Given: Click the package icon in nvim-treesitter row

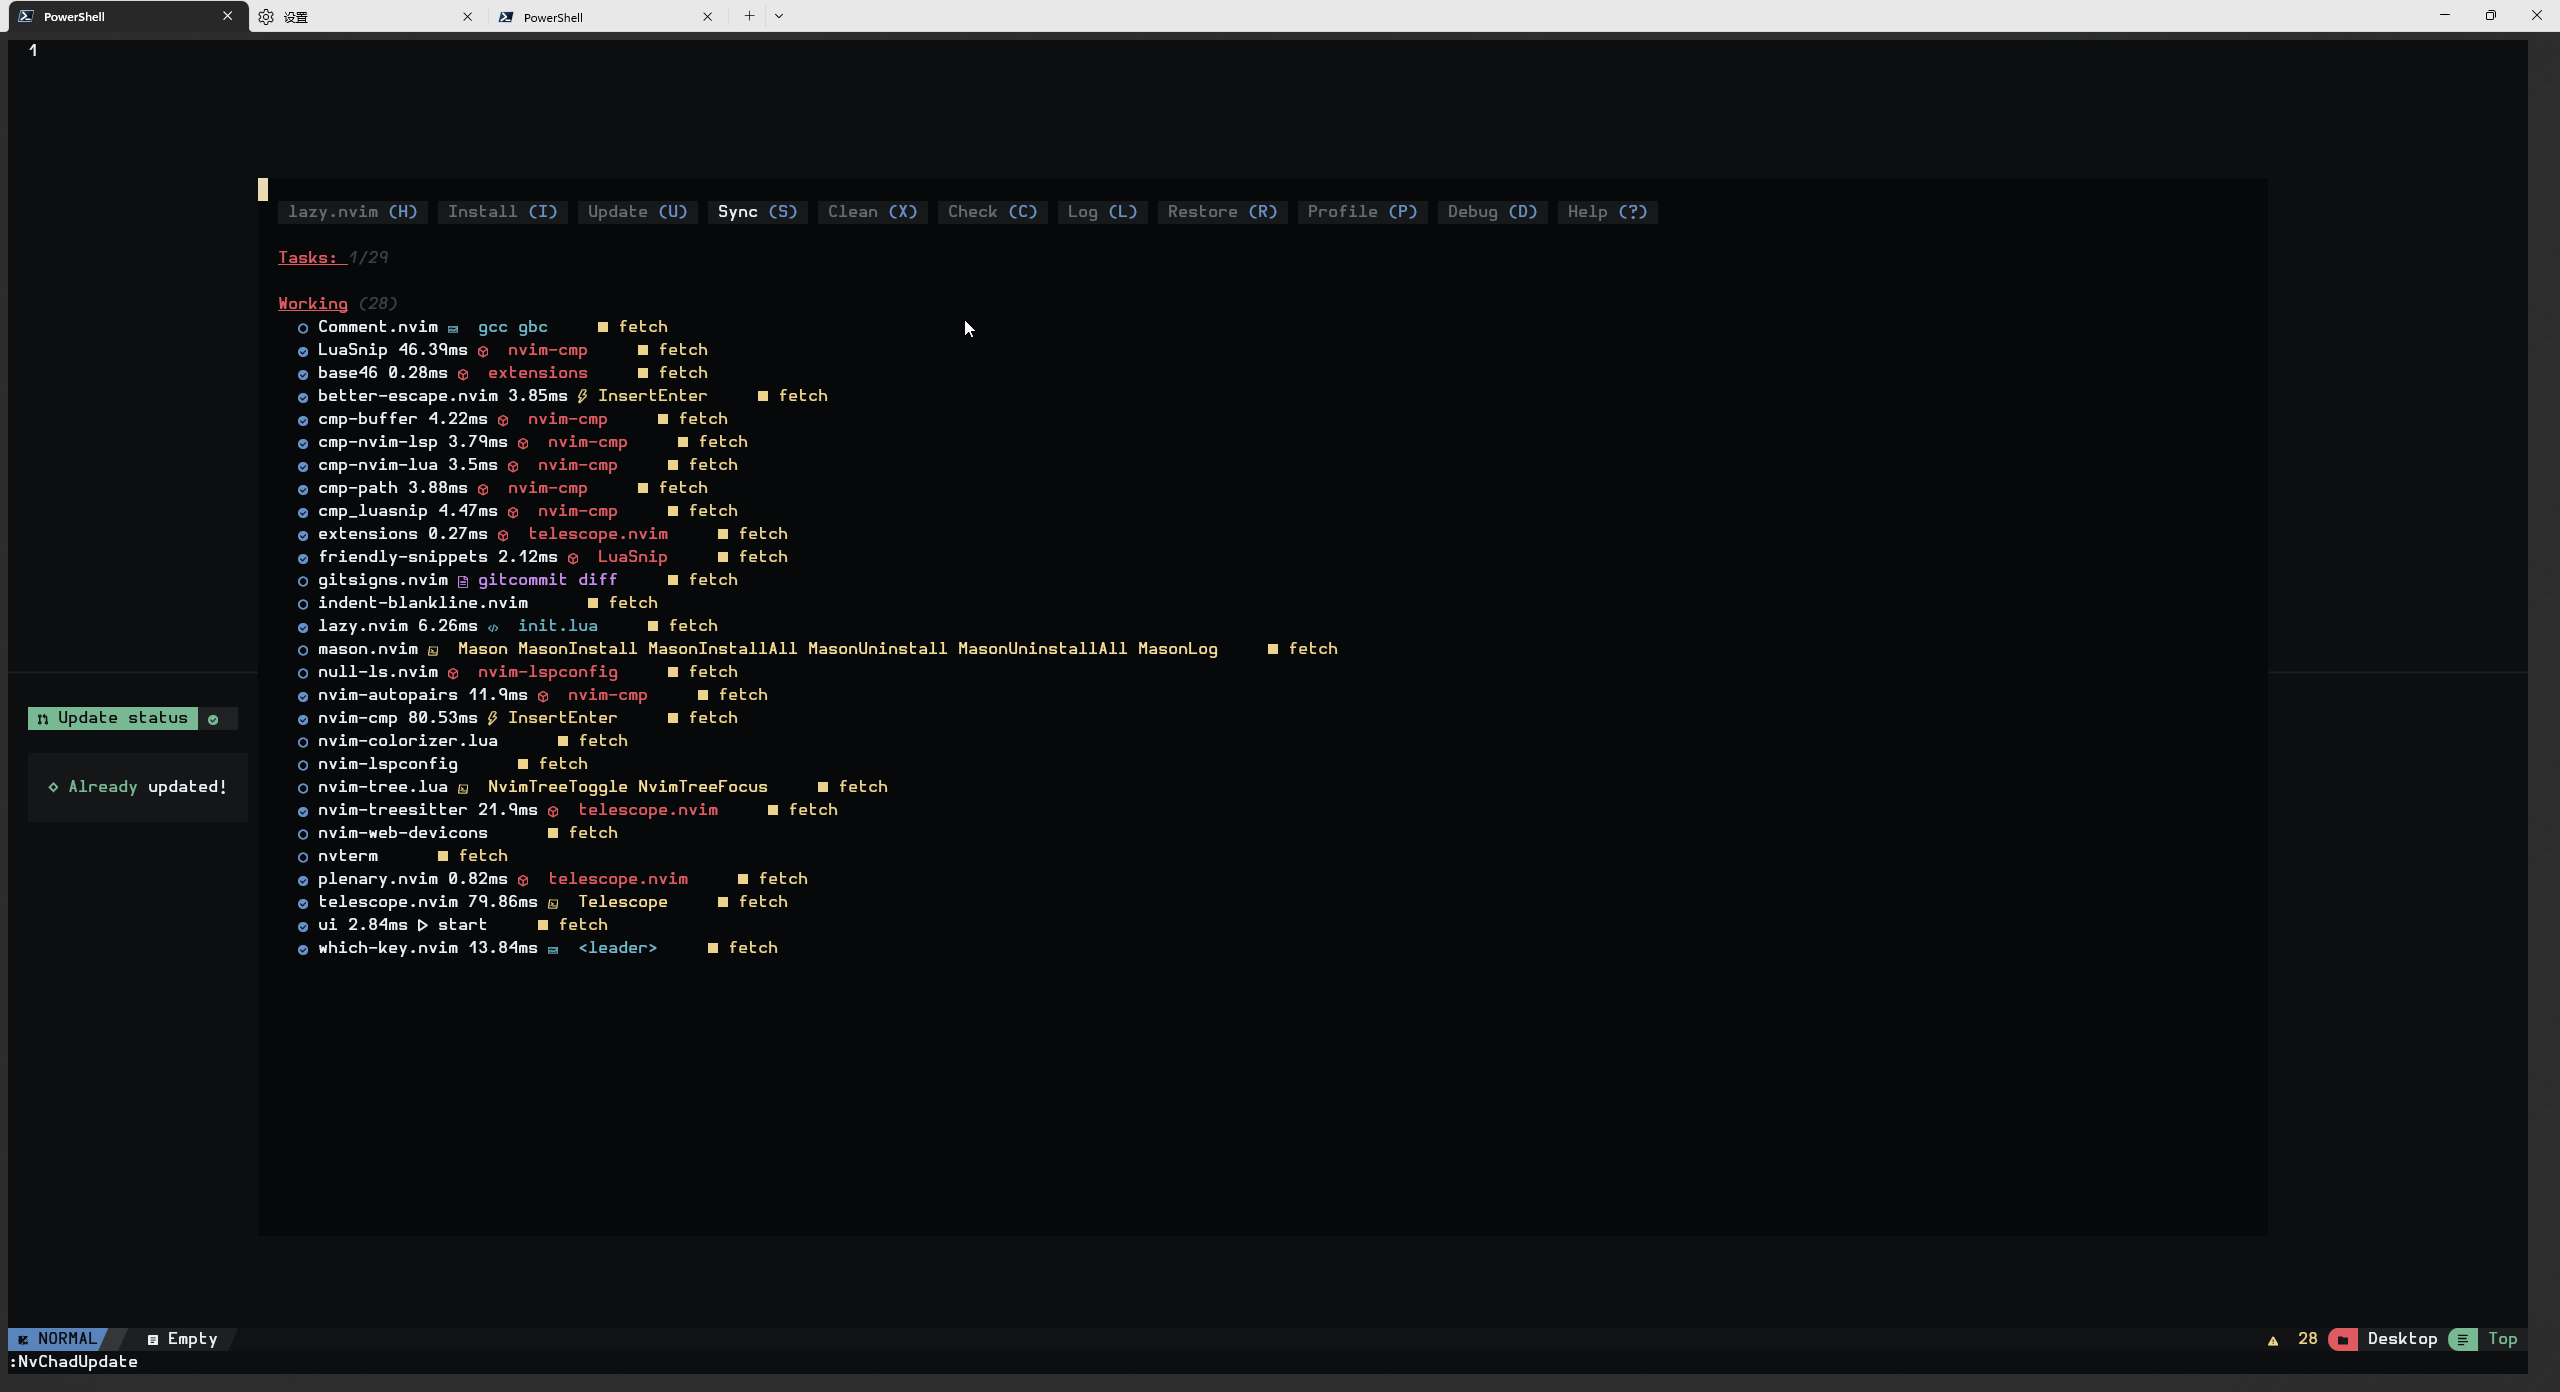Looking at the screenshot, I should tap(553, 811).
